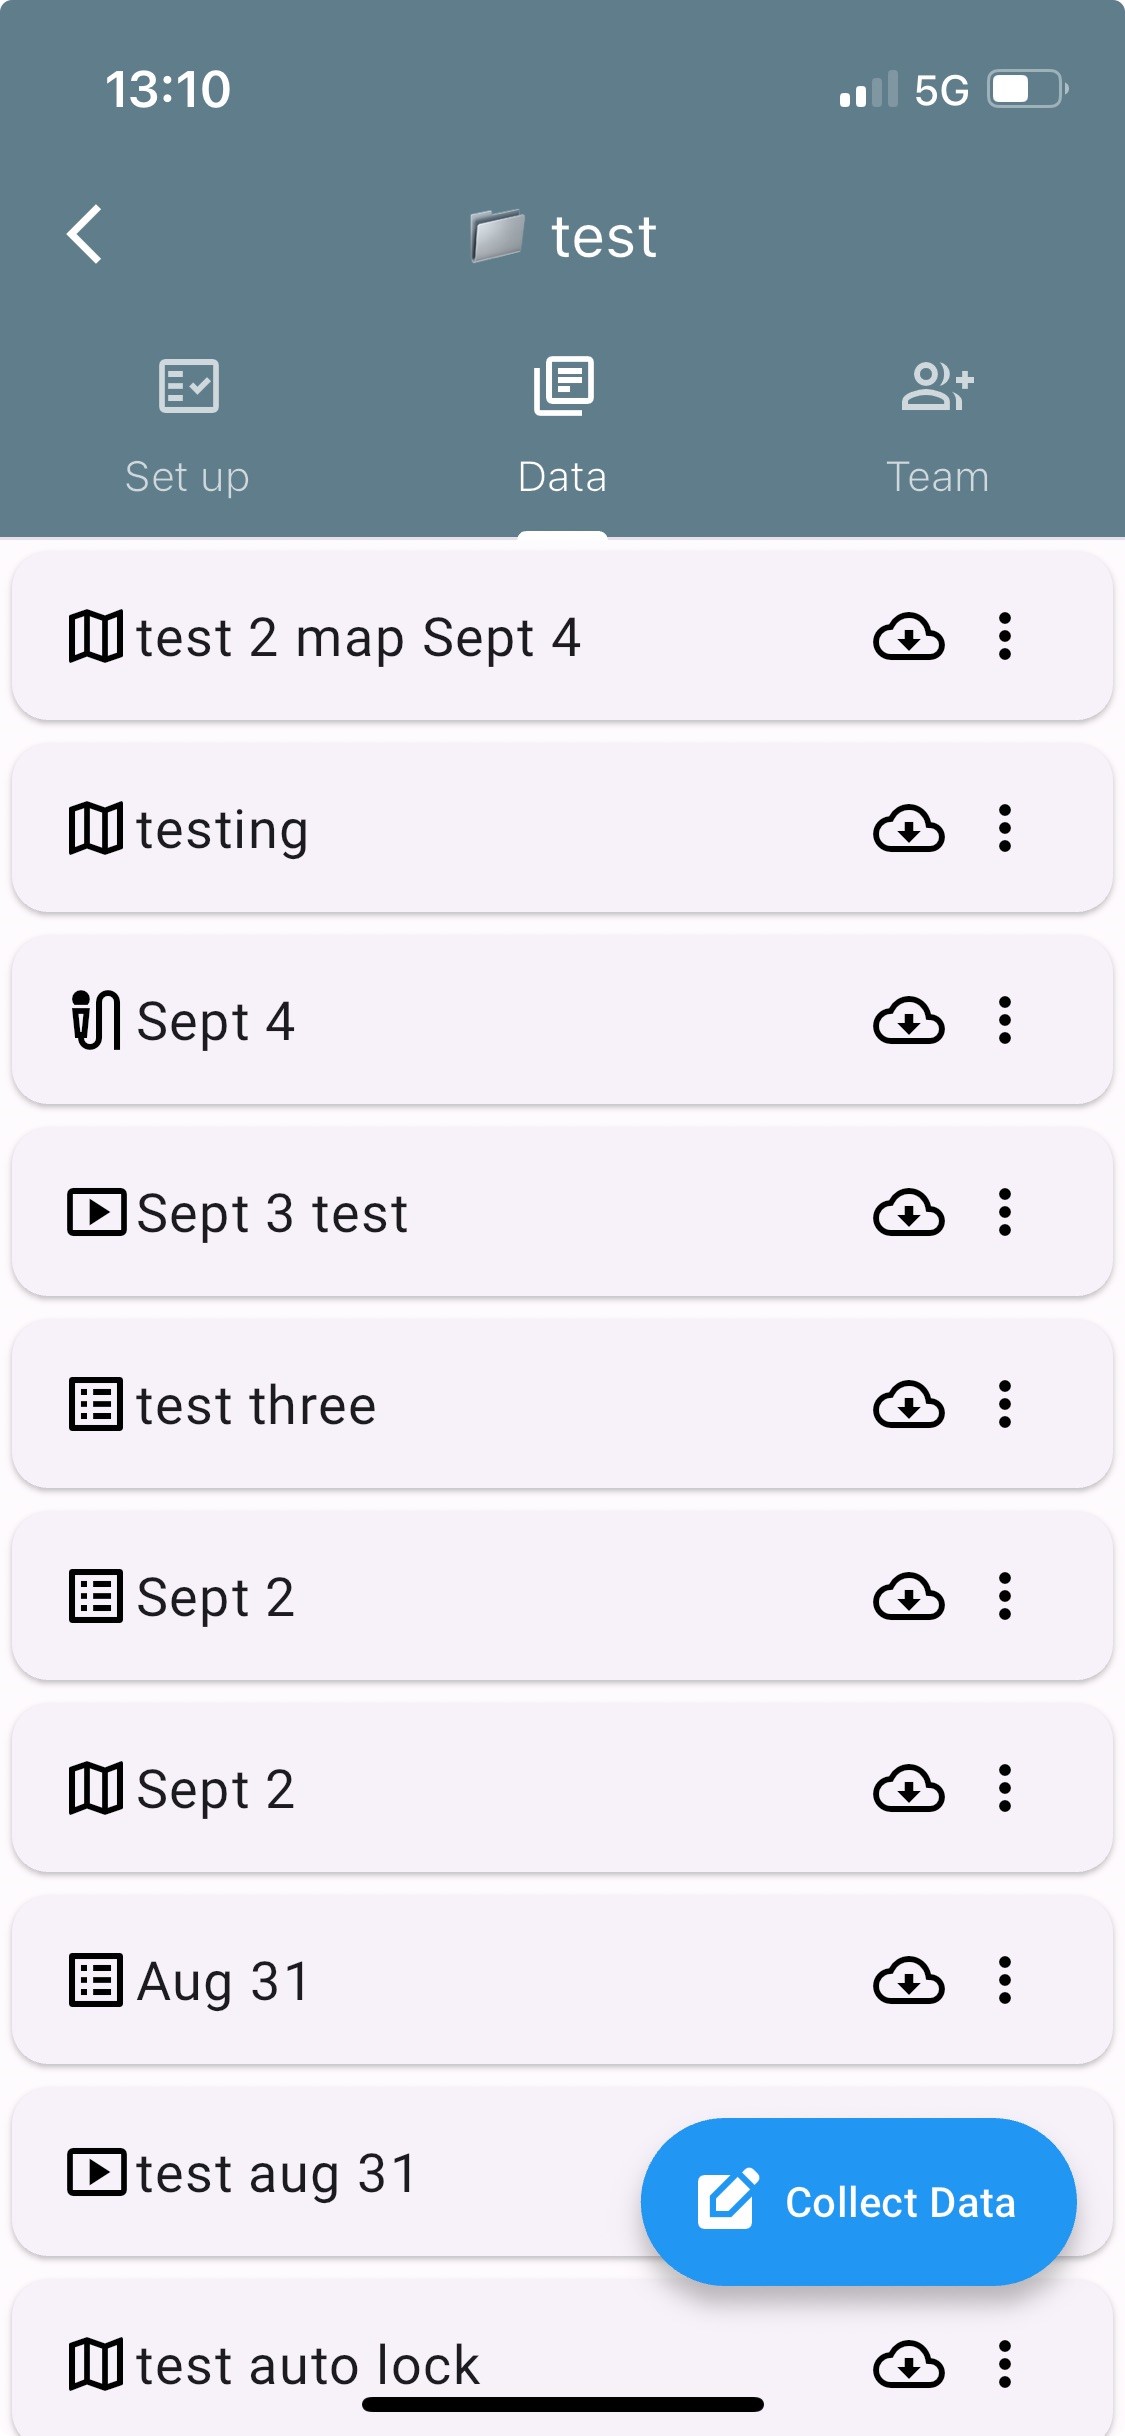Switch to the Set up tab
Screen dimensions: 1125x2436
tap(187, 427)
